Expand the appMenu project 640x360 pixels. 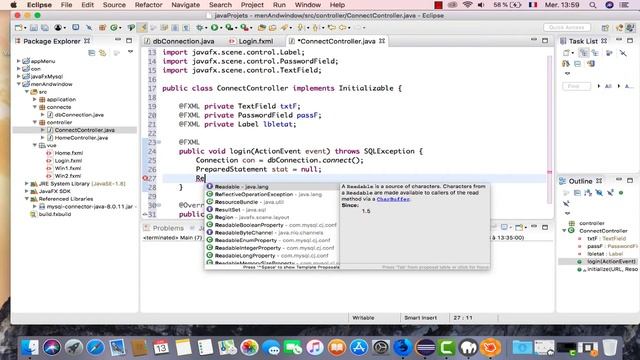(x=18, y=61)
